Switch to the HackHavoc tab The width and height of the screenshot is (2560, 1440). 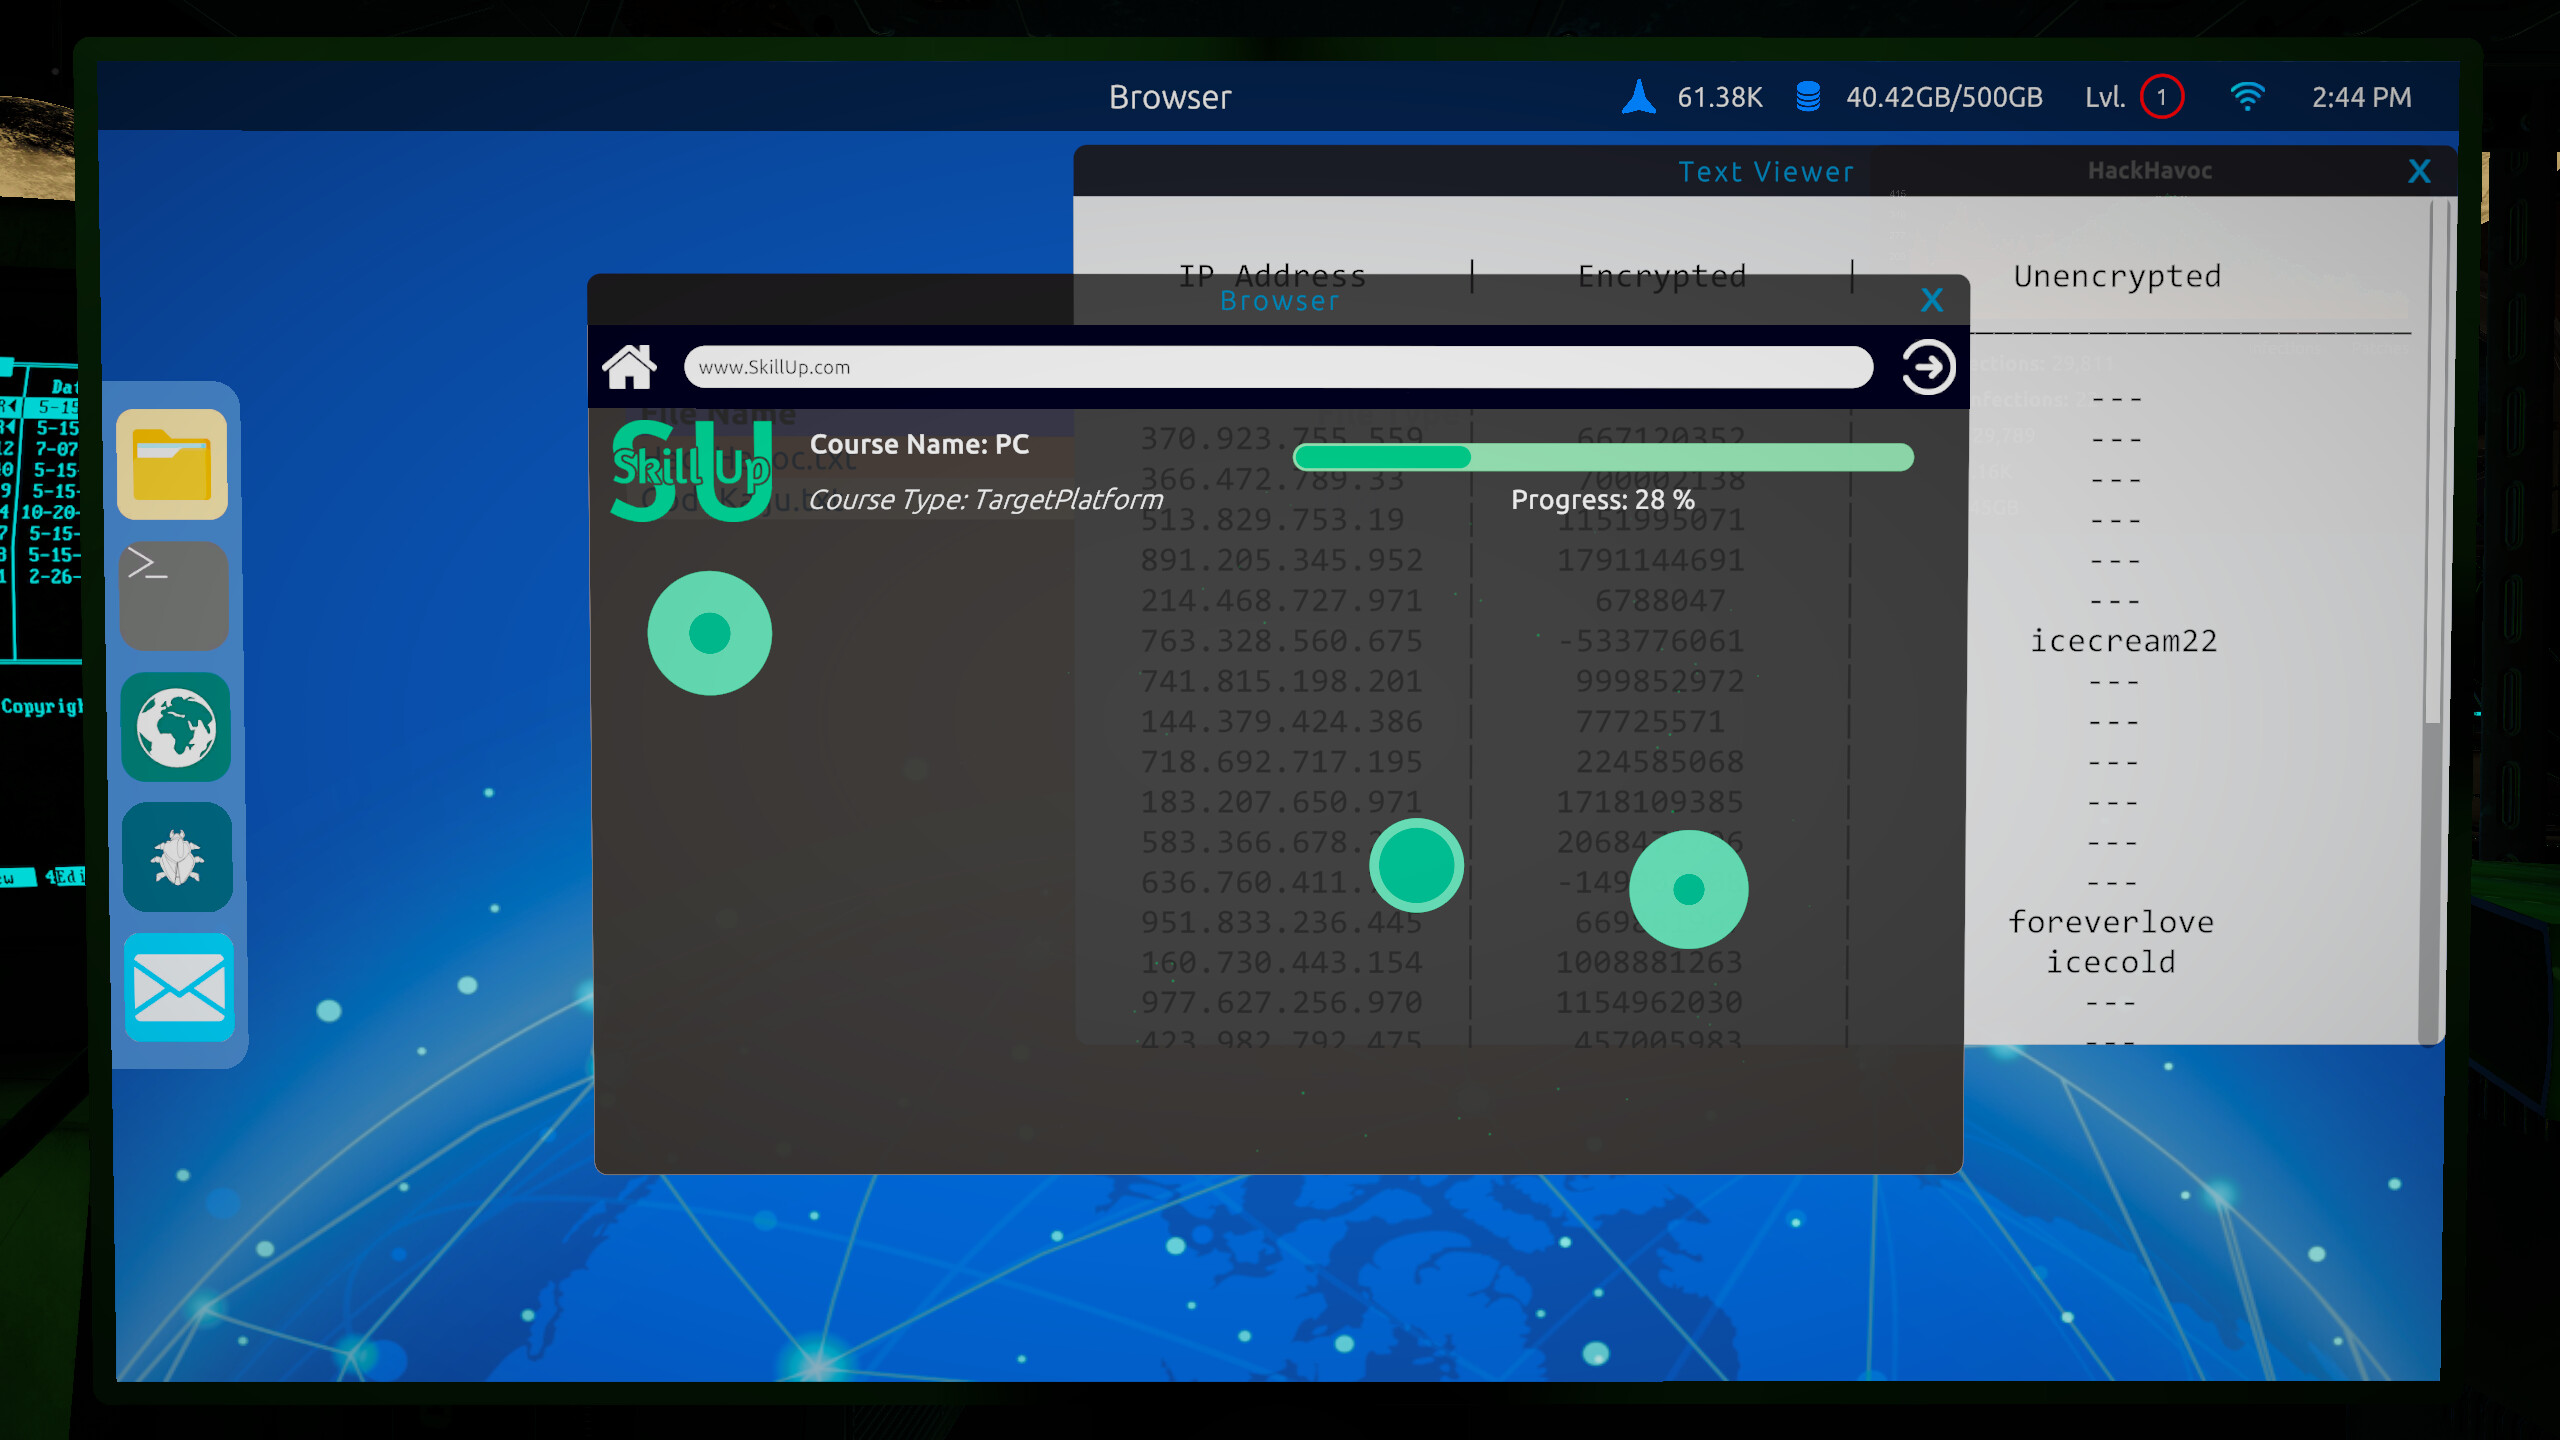(2150, 171)
